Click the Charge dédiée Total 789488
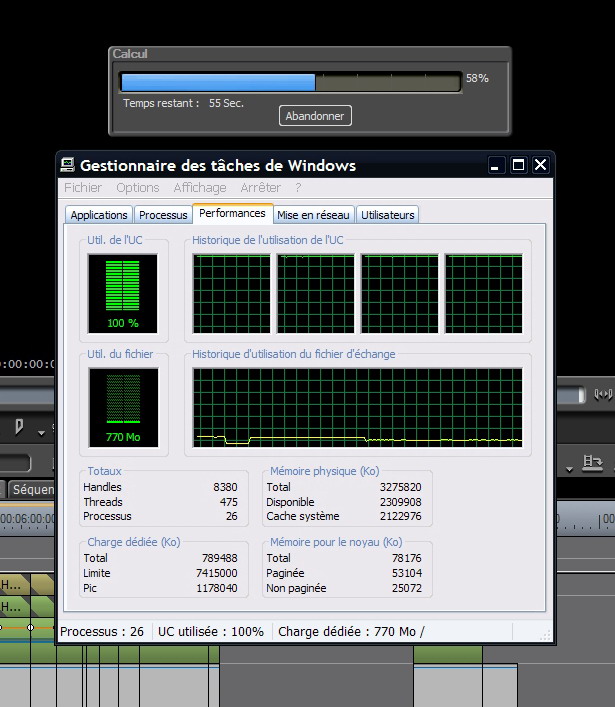This screenshot has width=615, height=707. pos(219,558)
